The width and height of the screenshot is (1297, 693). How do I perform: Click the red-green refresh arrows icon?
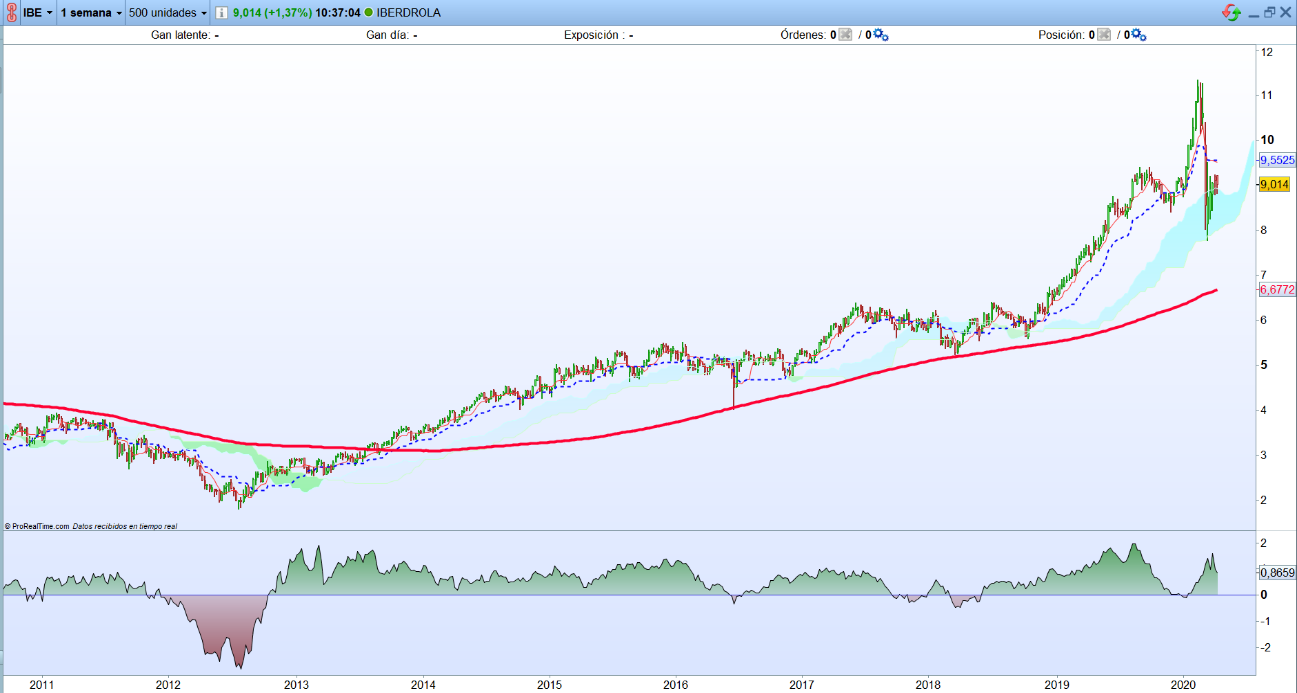point(1232,13)
